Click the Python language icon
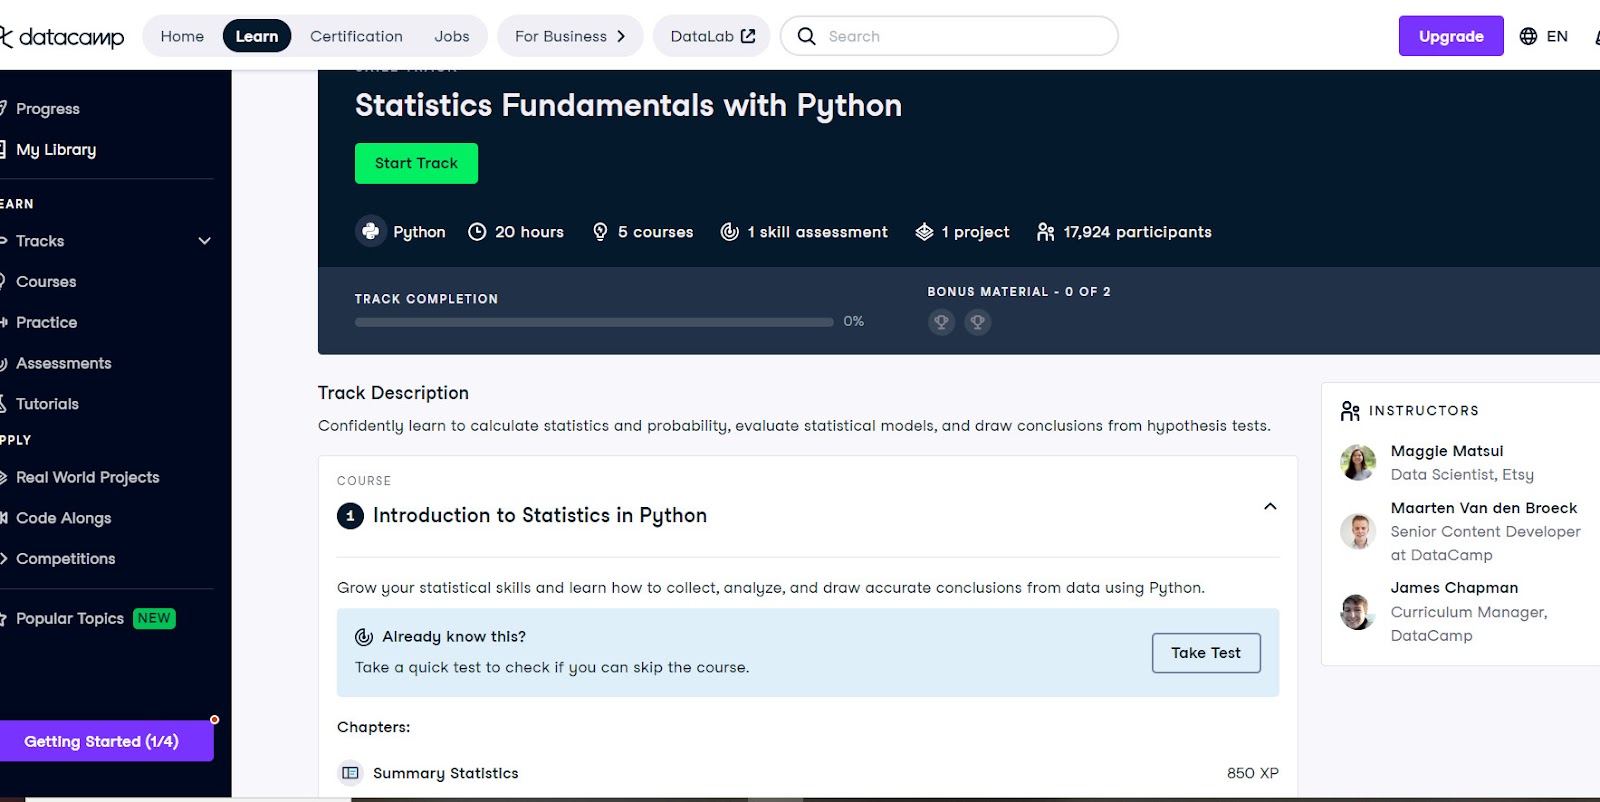This screenshot has height=802, width=1600. tap(371, 231)
